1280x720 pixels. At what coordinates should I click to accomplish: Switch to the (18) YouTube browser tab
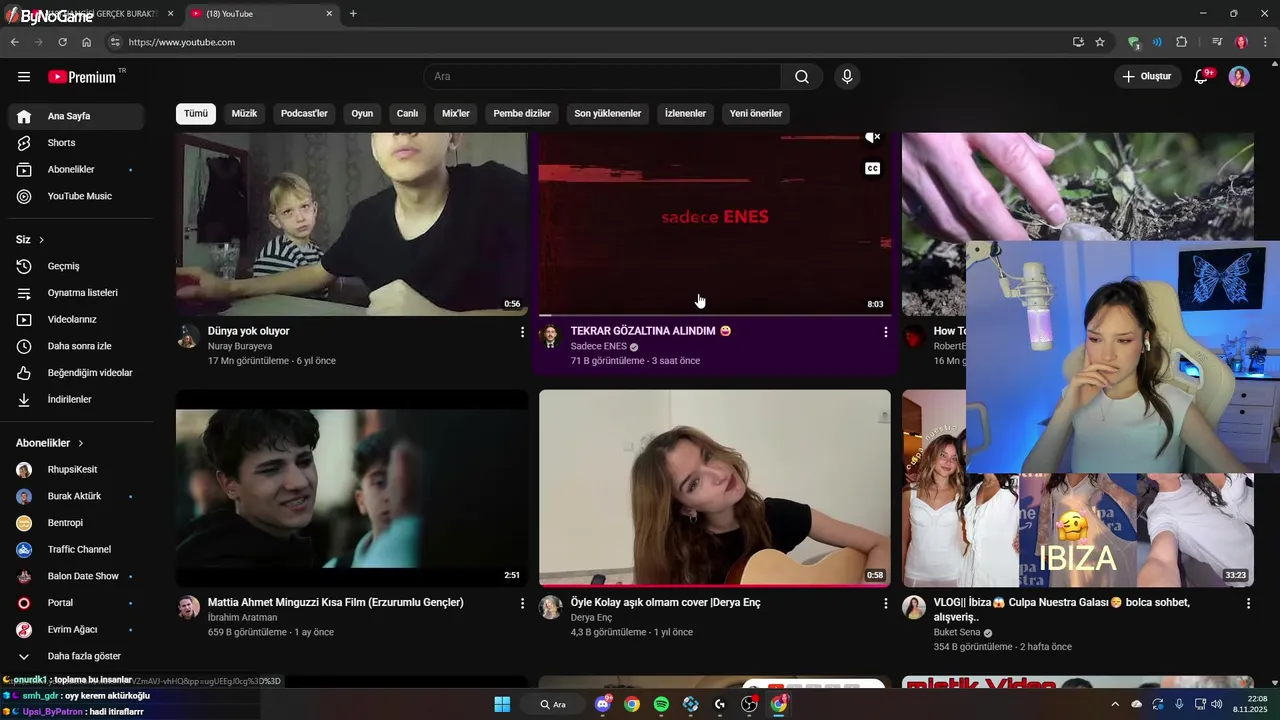click(x=260, y=14)
